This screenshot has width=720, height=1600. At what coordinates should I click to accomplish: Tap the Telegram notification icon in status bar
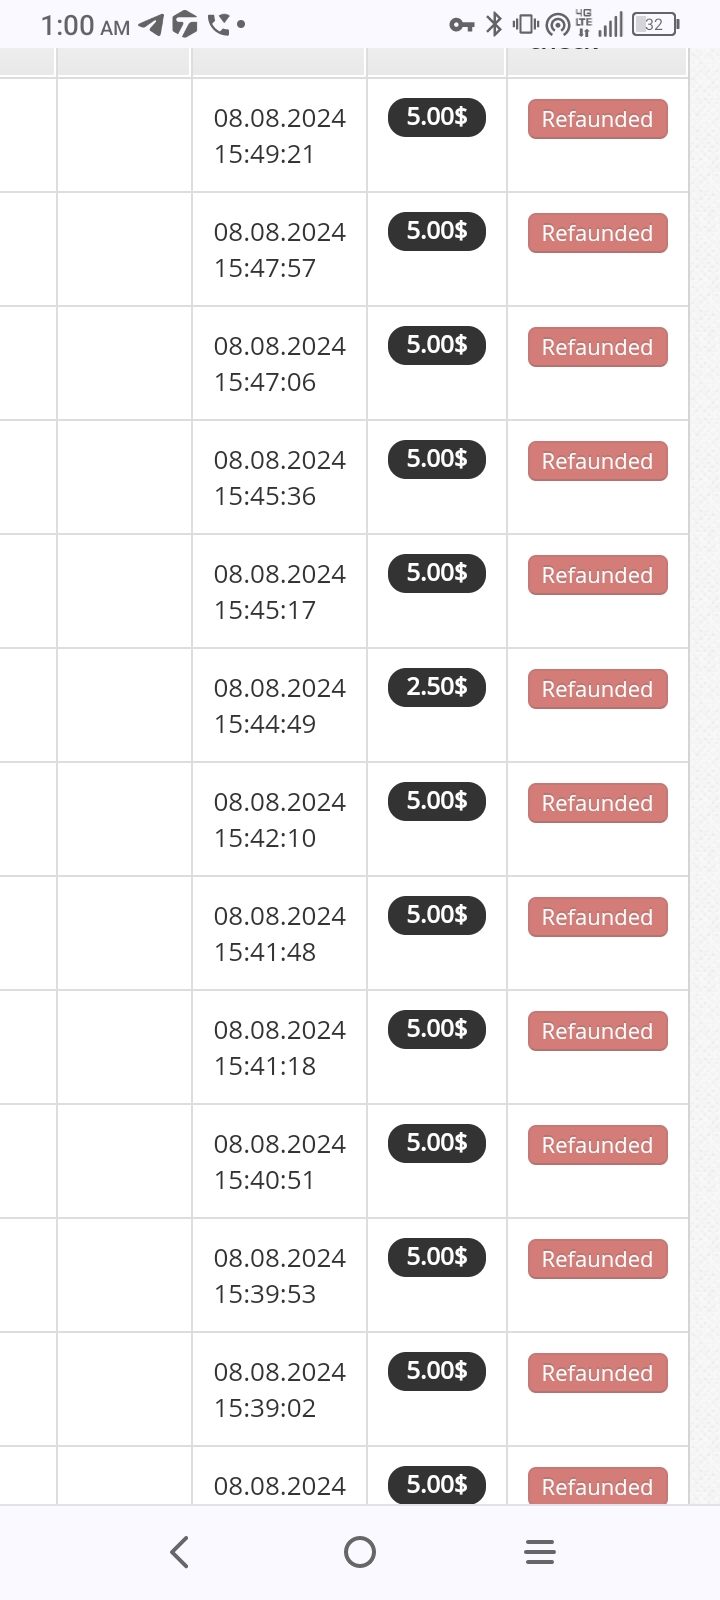151,24
